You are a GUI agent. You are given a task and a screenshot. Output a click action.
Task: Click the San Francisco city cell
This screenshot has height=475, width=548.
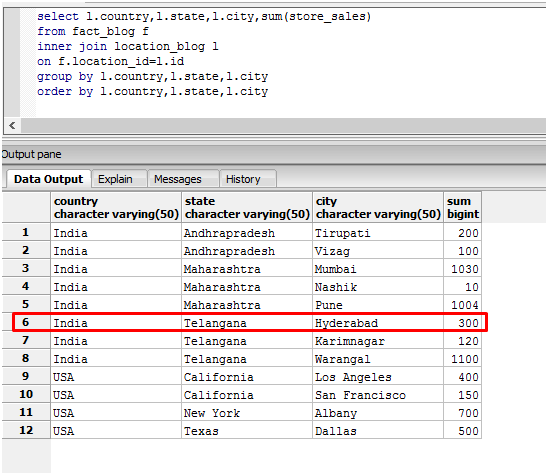click(x=378, y=394)
